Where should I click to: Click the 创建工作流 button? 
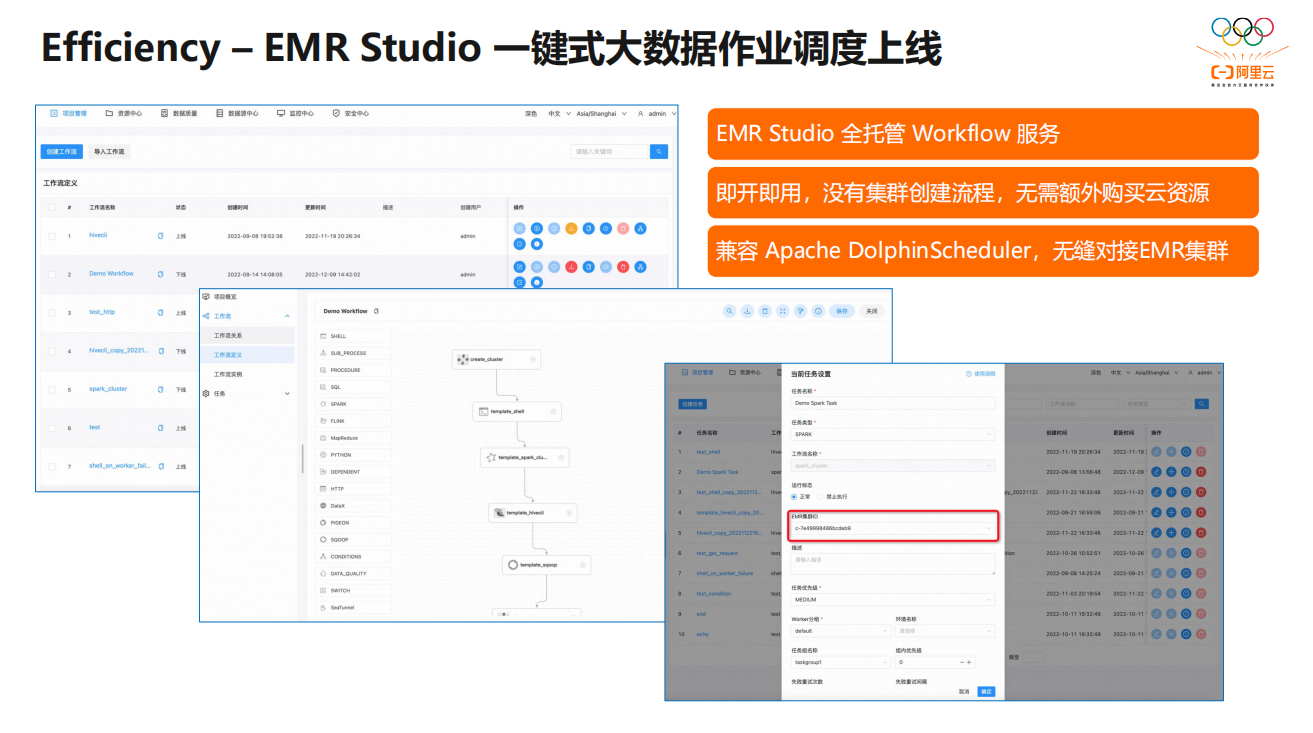(60, 151)
